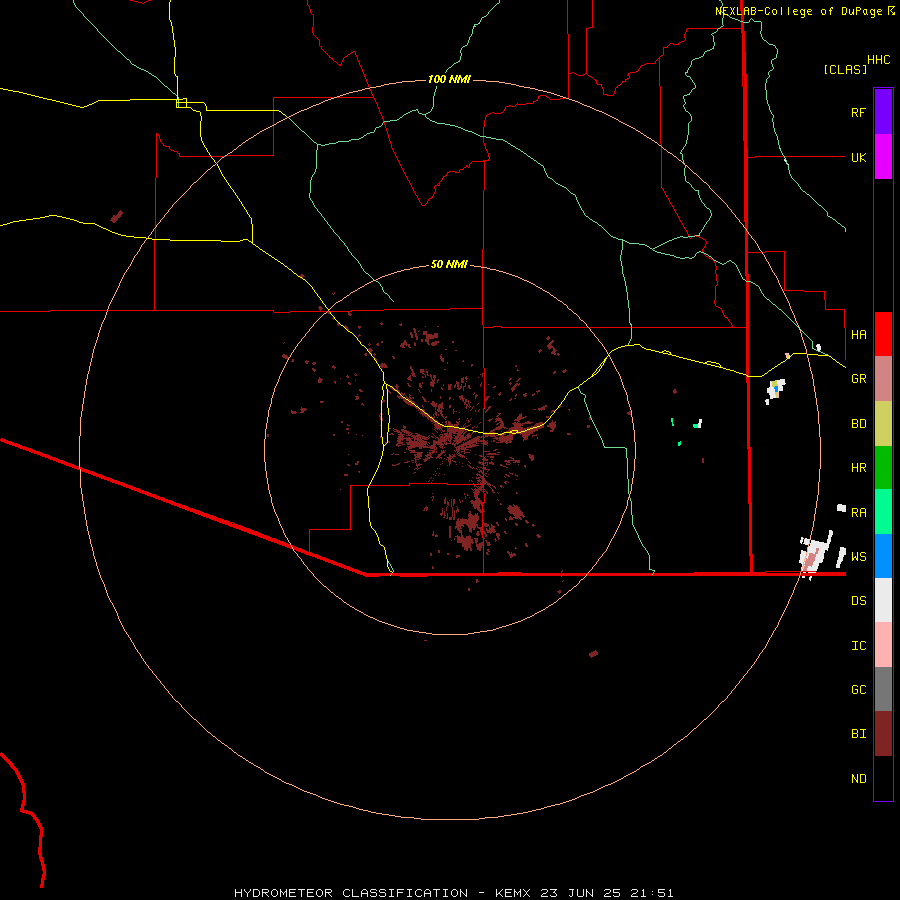This screenshot has height=900, width=900.
Task: Pick the RA light-green legend swatch
Action: coord(883,512)
